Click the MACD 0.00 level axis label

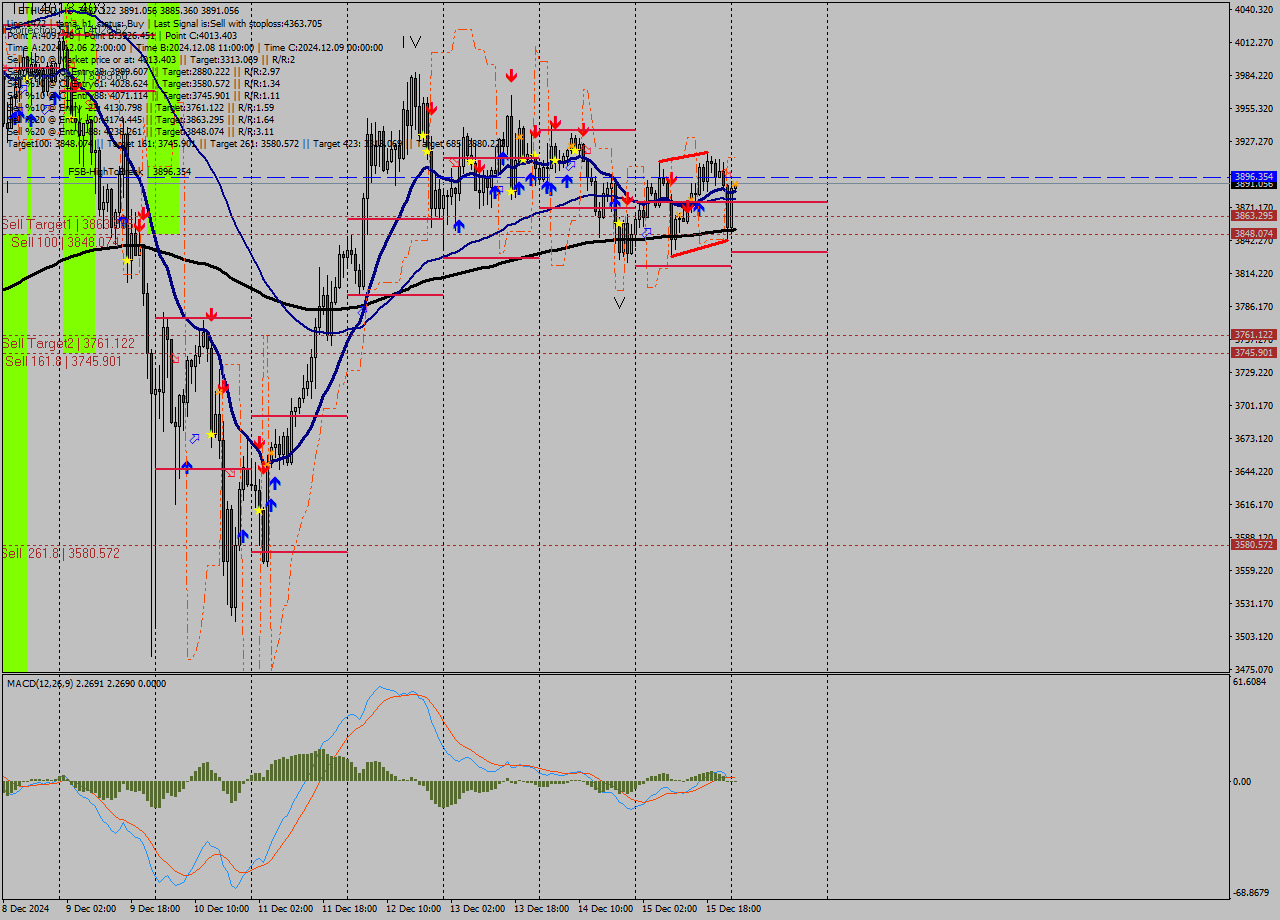tap(1241, 782)
